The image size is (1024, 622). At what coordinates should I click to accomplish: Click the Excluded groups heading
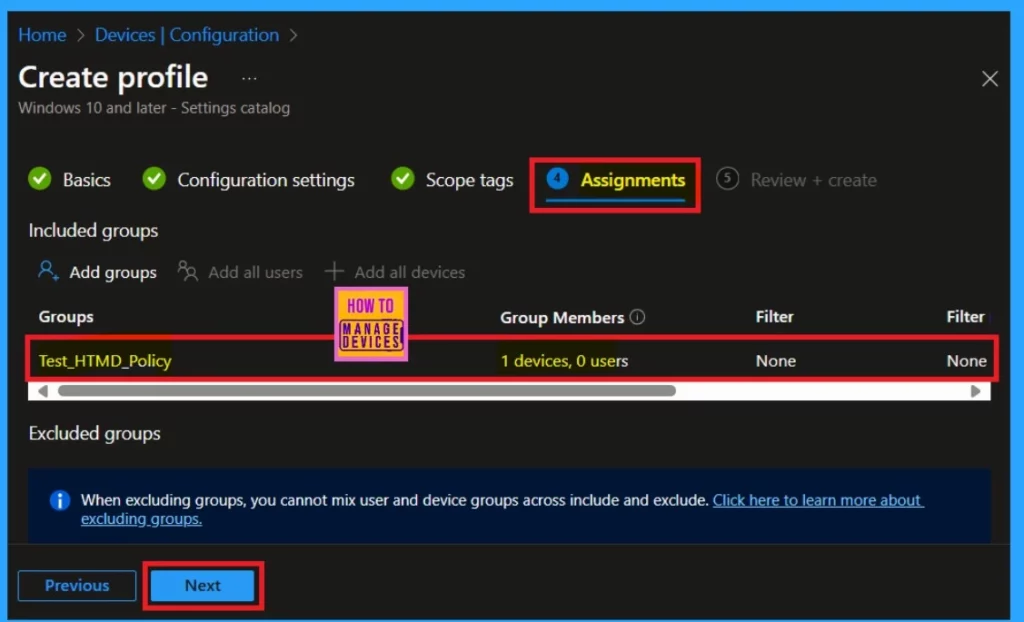tap(95, 433)
